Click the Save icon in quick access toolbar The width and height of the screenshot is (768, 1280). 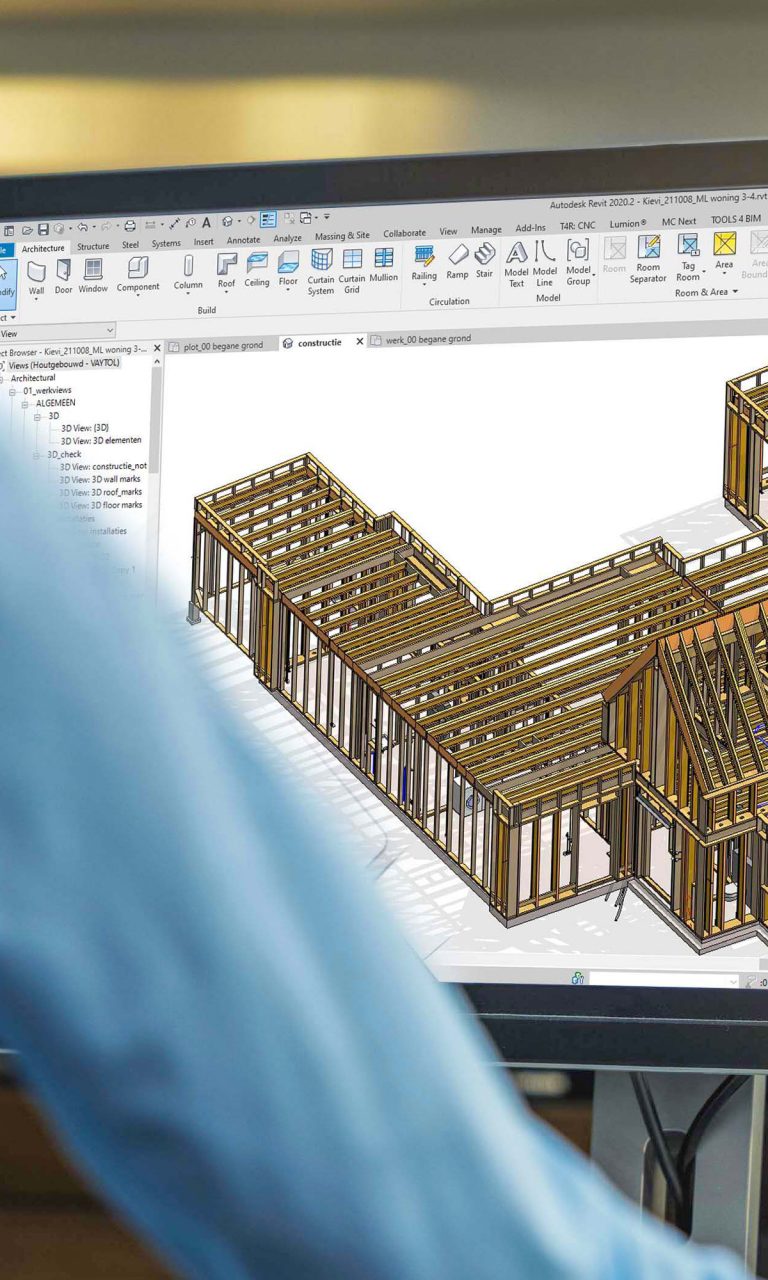point(43,229)
